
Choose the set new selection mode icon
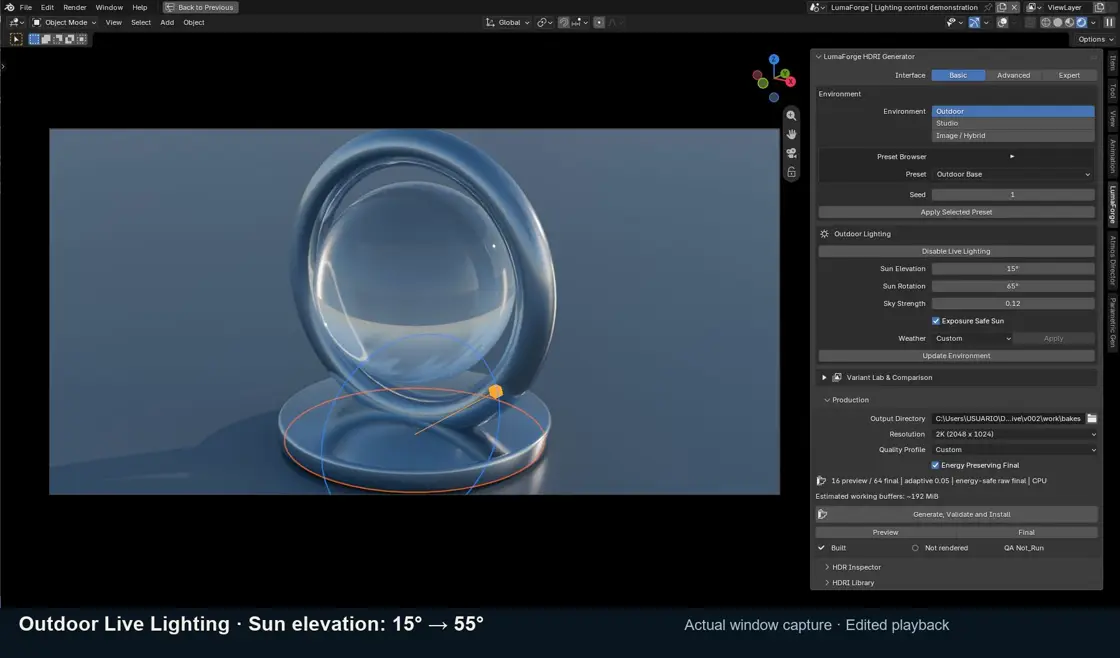(34, 39)
